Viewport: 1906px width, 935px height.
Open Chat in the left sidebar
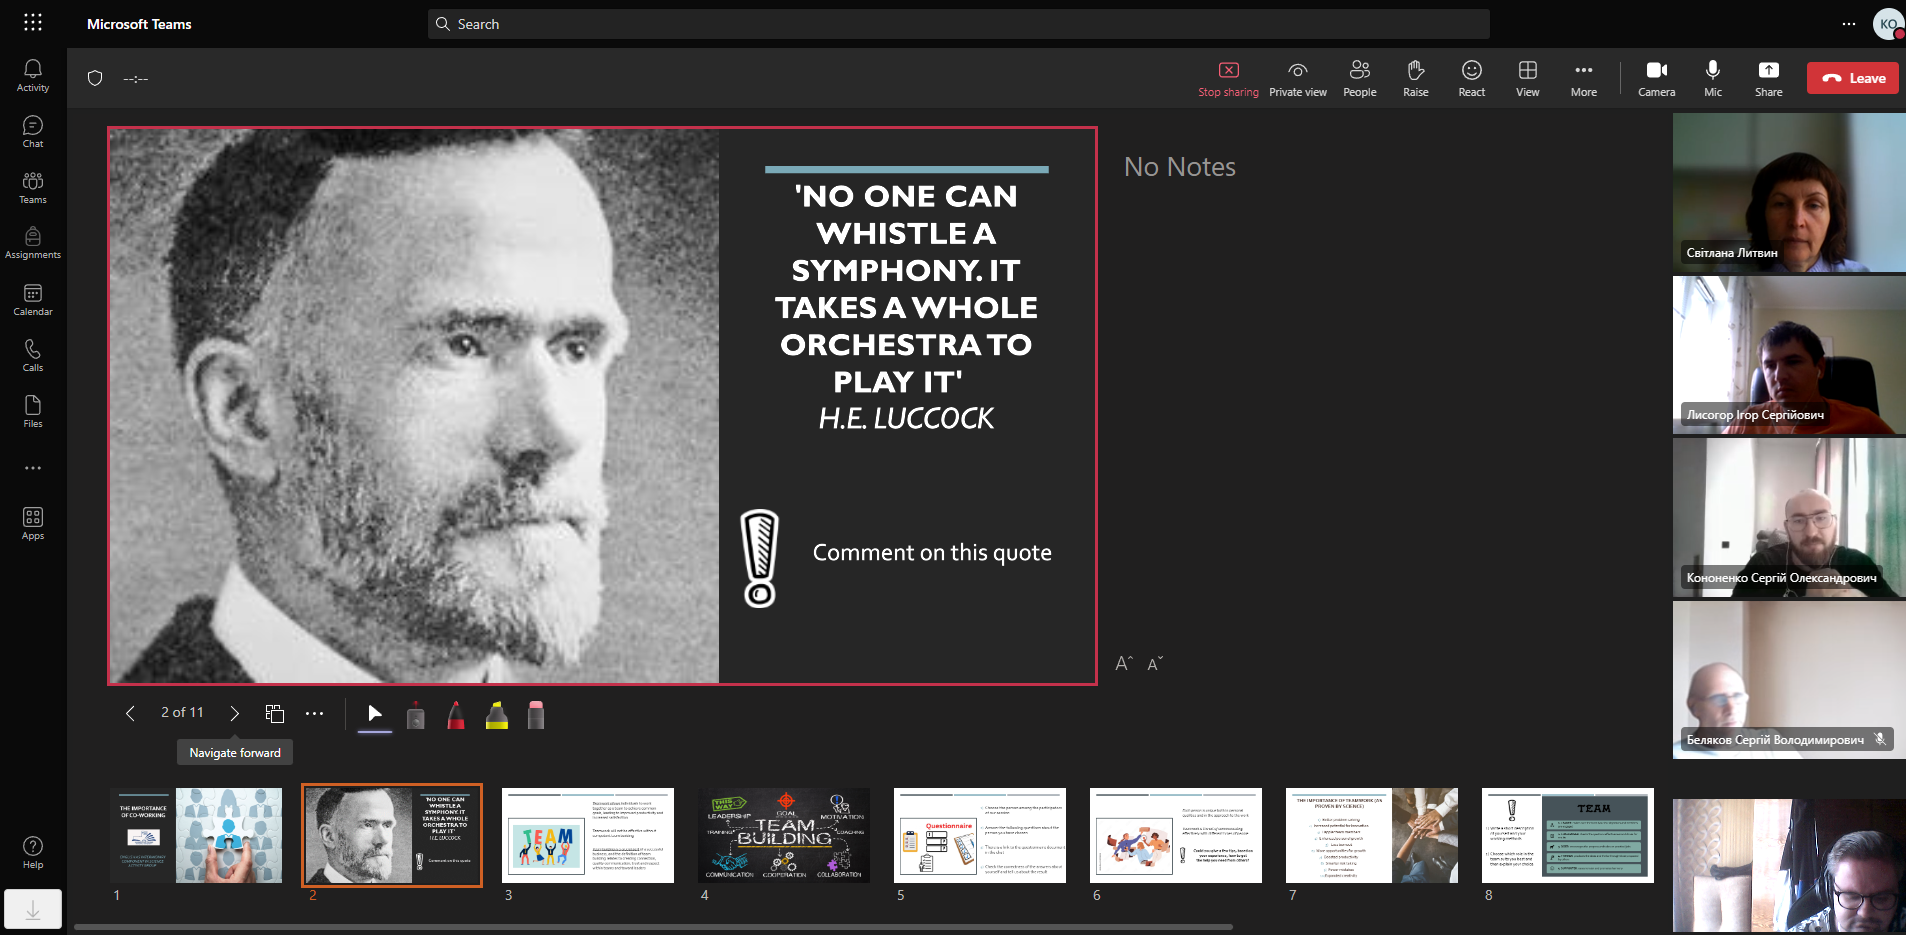pos(33,131)
